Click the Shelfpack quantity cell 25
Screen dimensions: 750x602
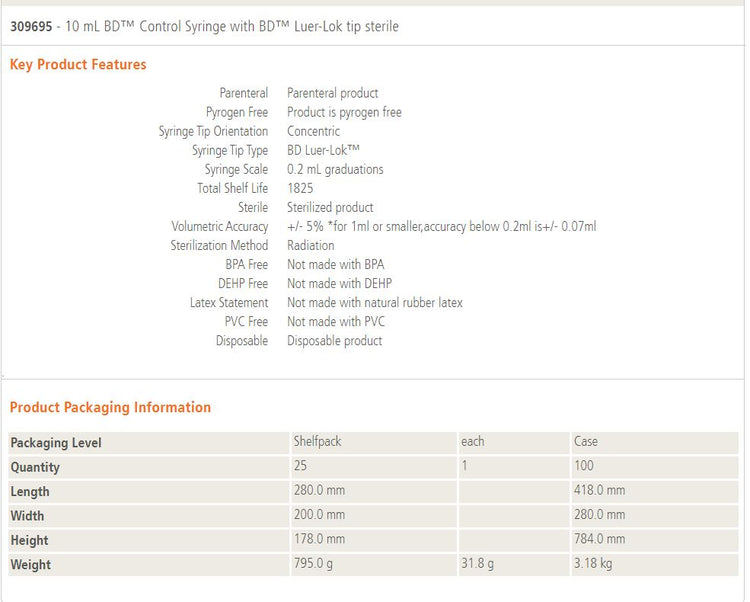click(300, 466)
